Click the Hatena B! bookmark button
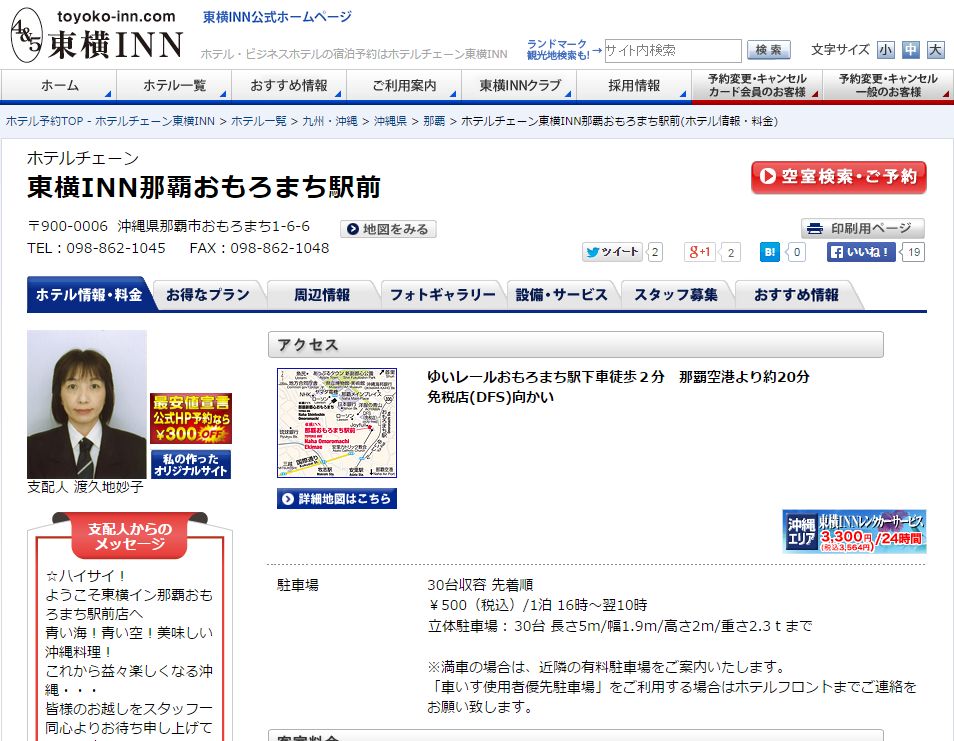 pyautogui.click(x=770, y=252)
